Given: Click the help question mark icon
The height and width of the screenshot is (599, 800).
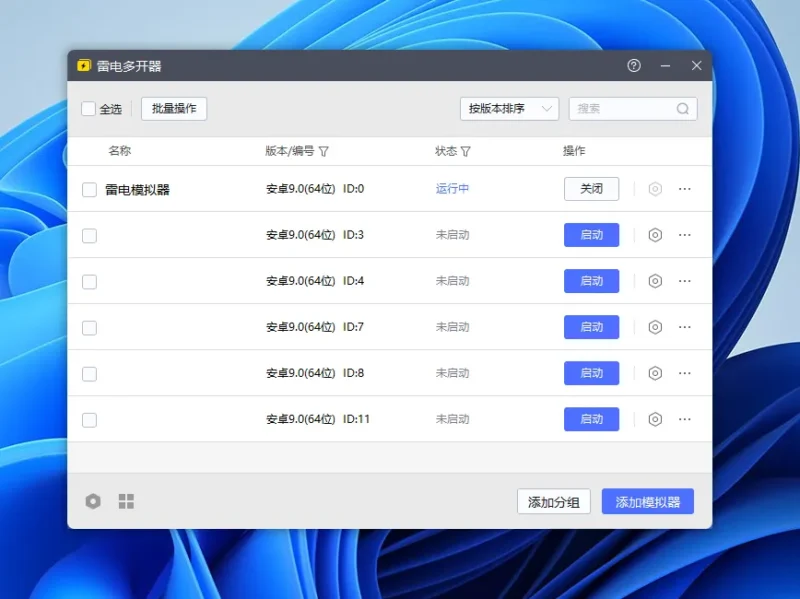Looking at the screenshot, I should point(634,65).
